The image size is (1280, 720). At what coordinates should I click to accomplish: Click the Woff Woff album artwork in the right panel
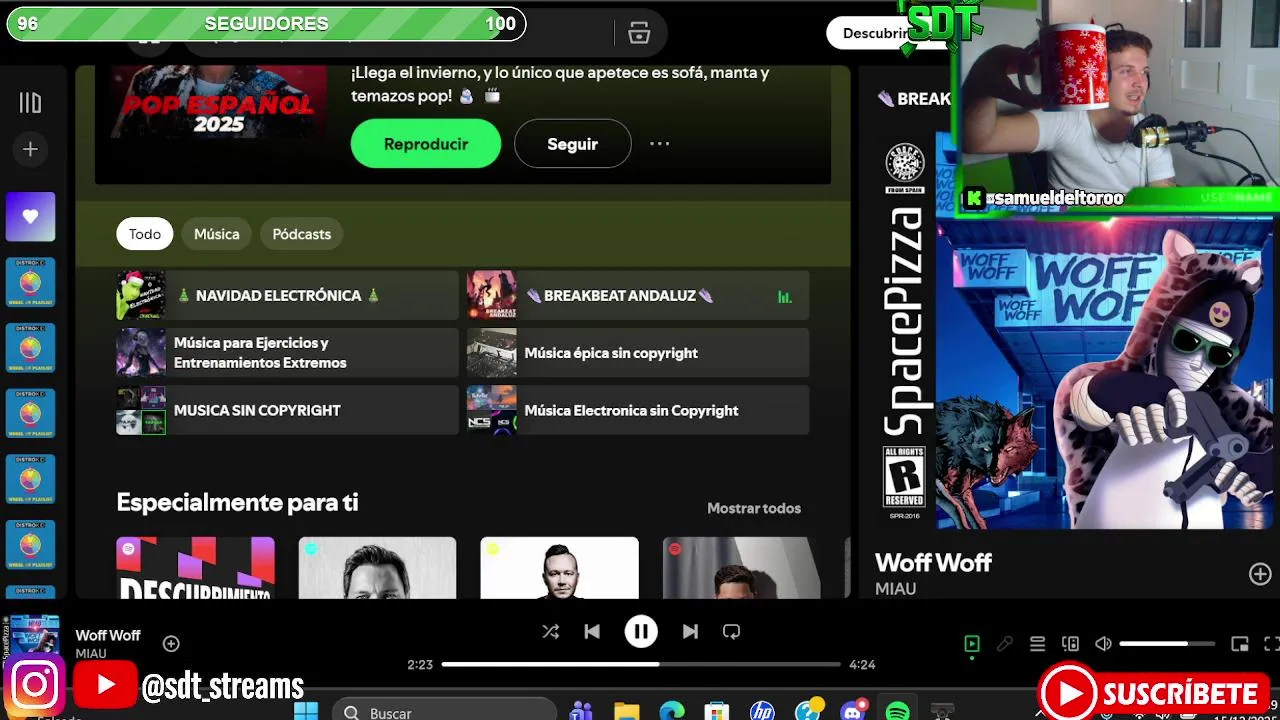(x=1075, y=332)
